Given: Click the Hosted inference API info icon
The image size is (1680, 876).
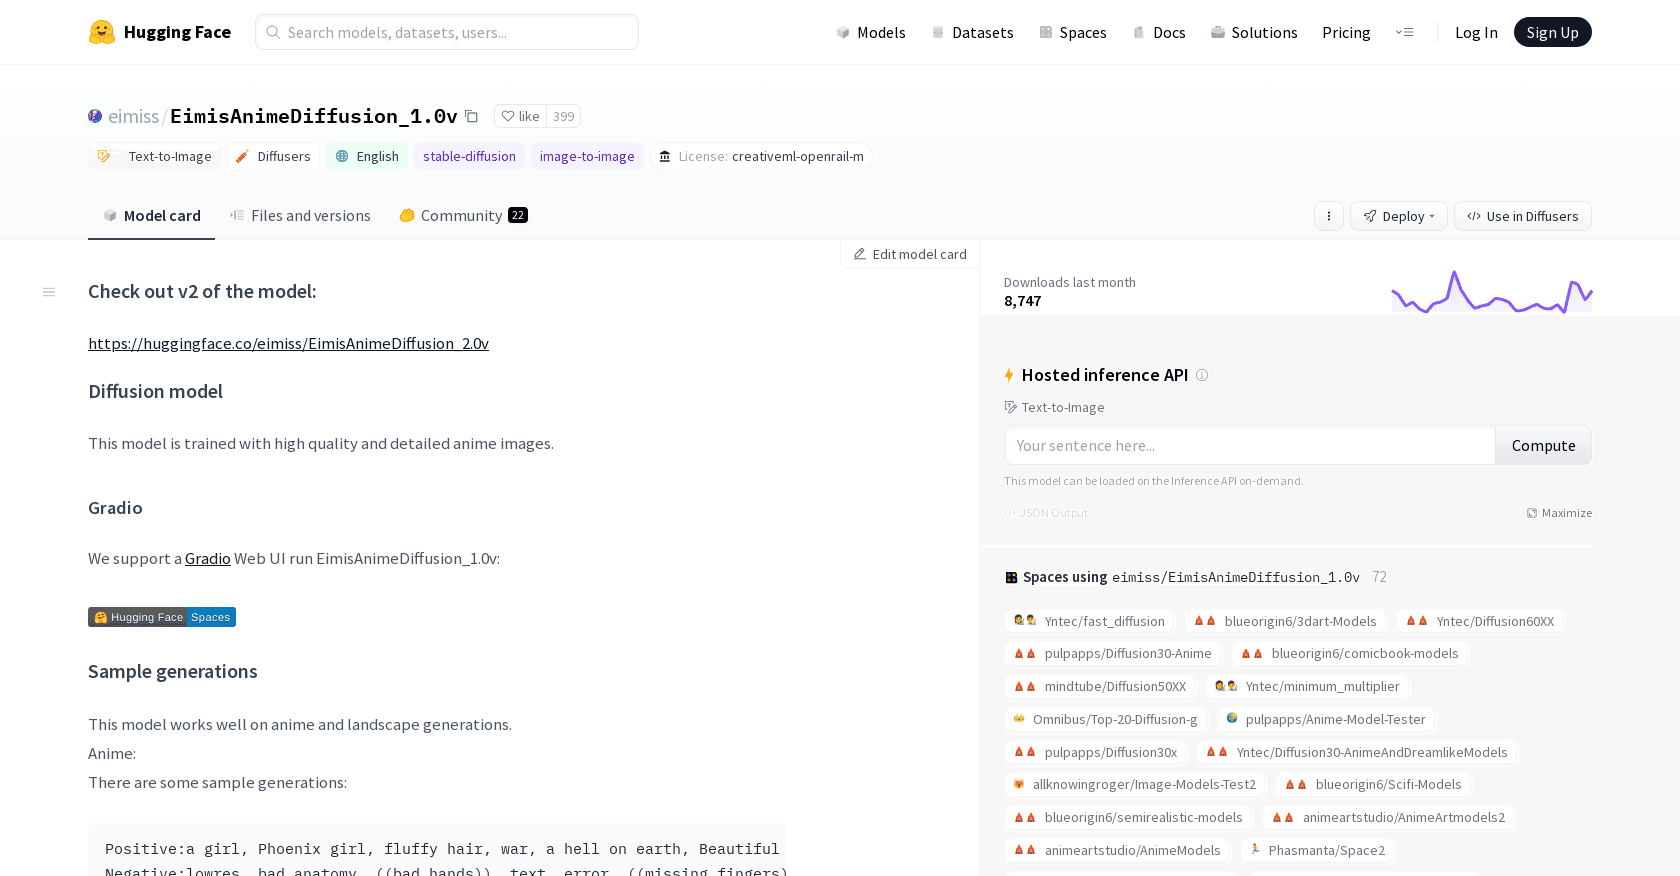Looking at the screenshot, I should pos(1202,375).
